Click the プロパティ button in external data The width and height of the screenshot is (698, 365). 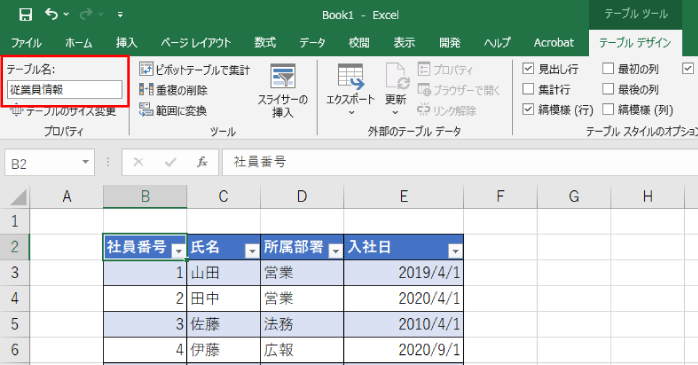446,69
